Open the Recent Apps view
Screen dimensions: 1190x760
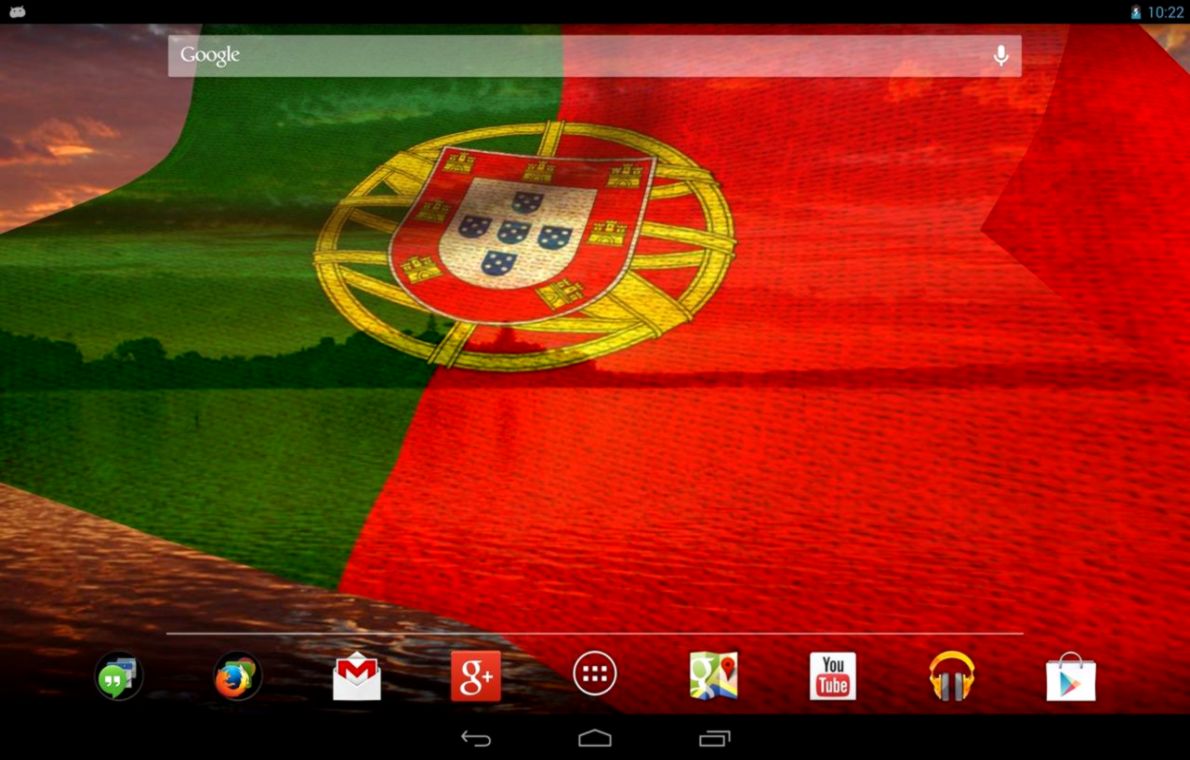click(715, 740)
